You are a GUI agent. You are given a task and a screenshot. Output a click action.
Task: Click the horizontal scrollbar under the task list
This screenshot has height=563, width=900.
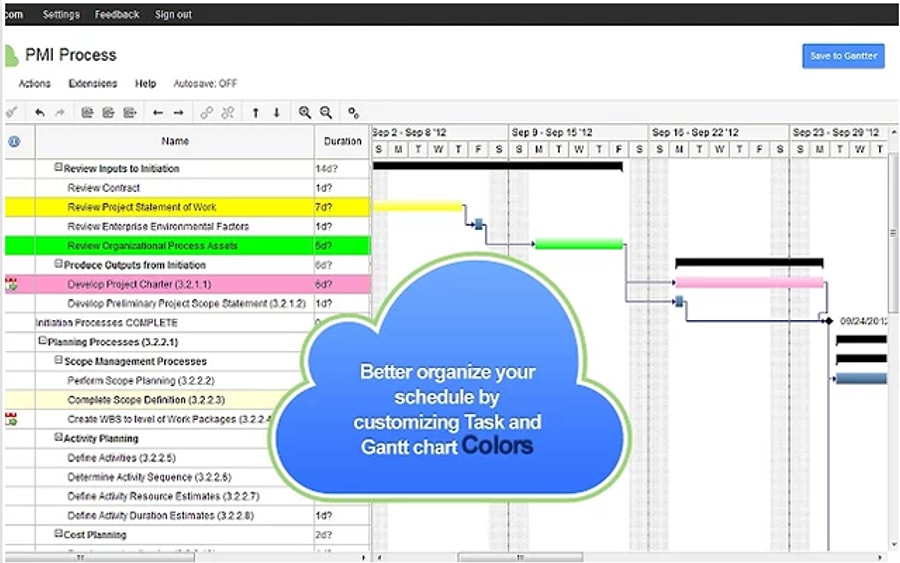(100, 557)
